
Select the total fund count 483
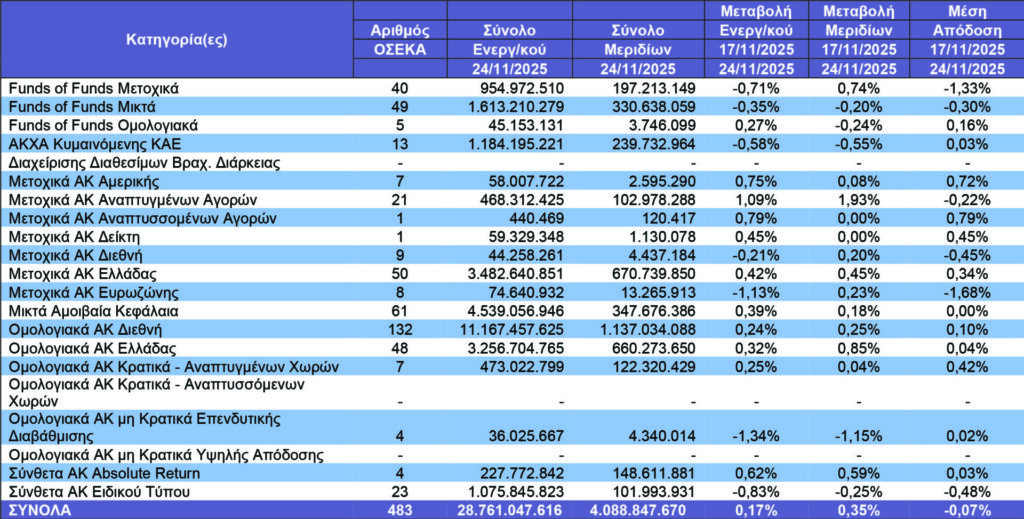pyautogui.click(x=400, y=510)
